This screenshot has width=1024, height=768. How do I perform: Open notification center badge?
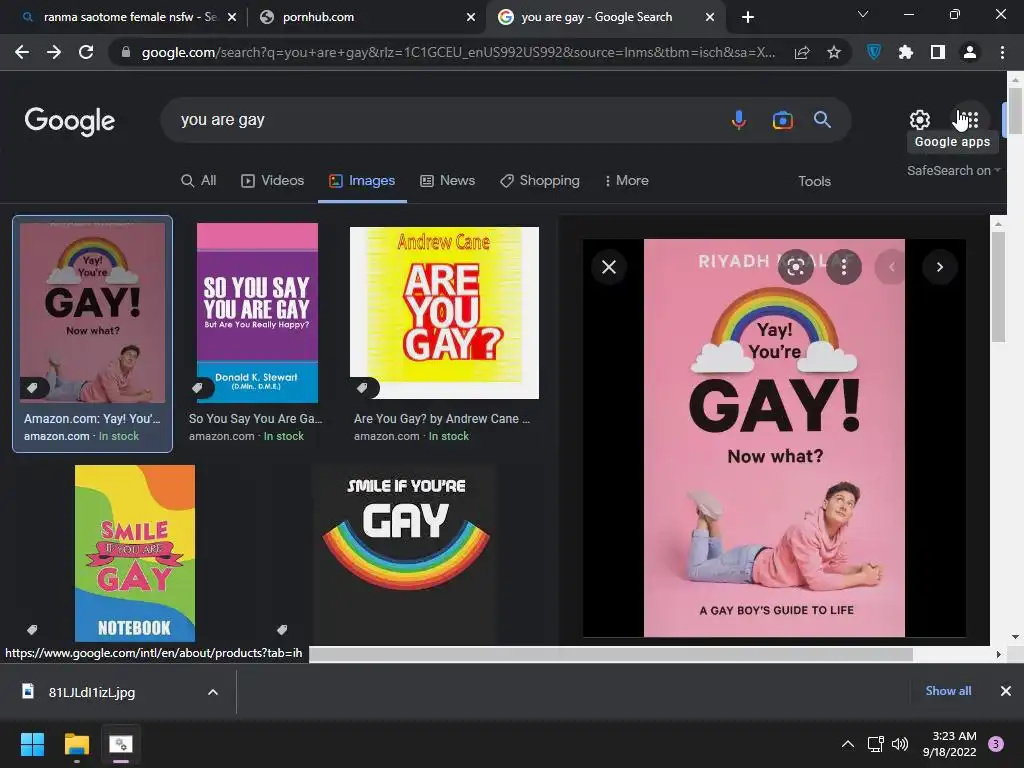pyautogui.click(x=996, y=744)
